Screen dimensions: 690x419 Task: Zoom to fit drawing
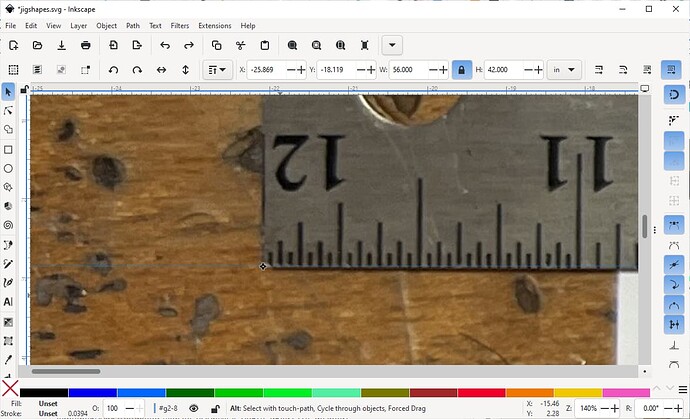[316, 45]
